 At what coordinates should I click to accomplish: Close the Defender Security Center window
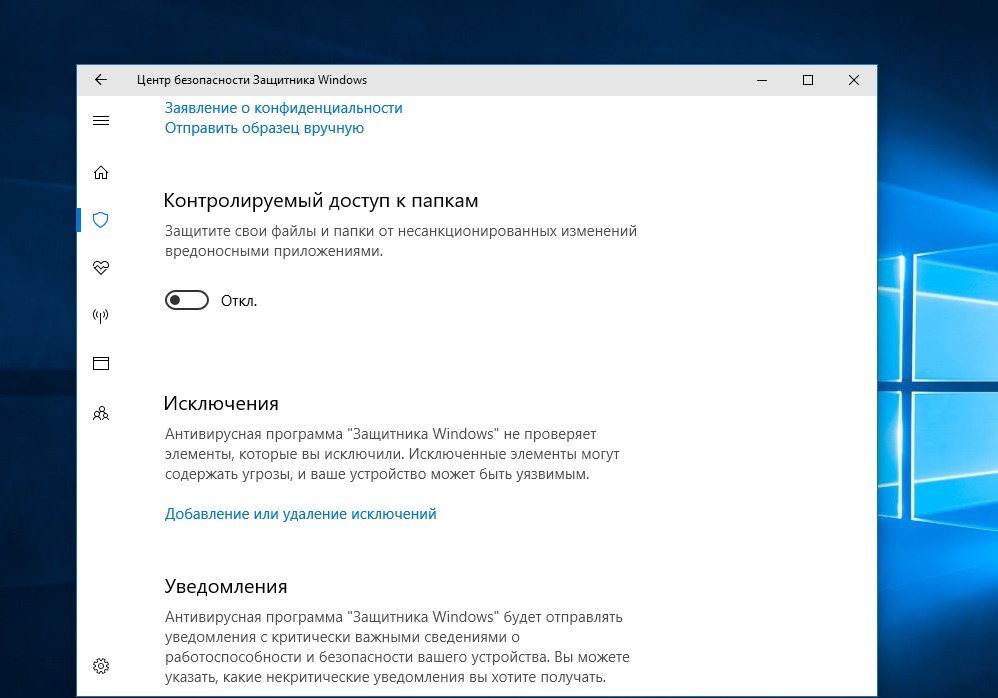click(854, 80)
